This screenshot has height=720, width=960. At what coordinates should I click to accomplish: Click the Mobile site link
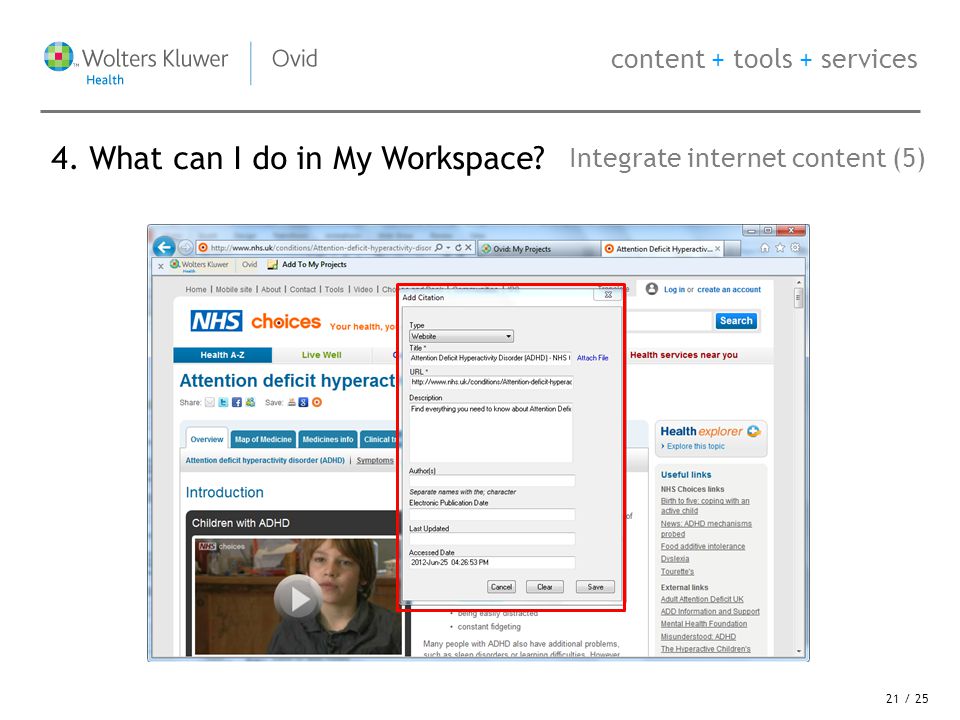[x=233, y=290]
